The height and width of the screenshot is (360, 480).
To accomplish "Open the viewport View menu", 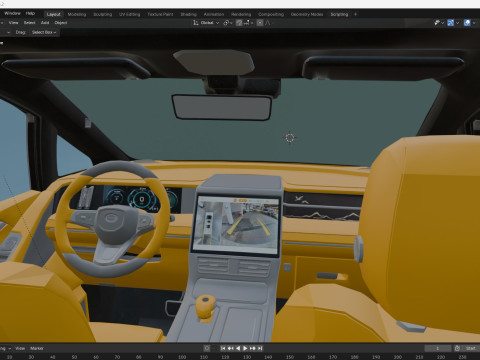I will tap(13, 23).
